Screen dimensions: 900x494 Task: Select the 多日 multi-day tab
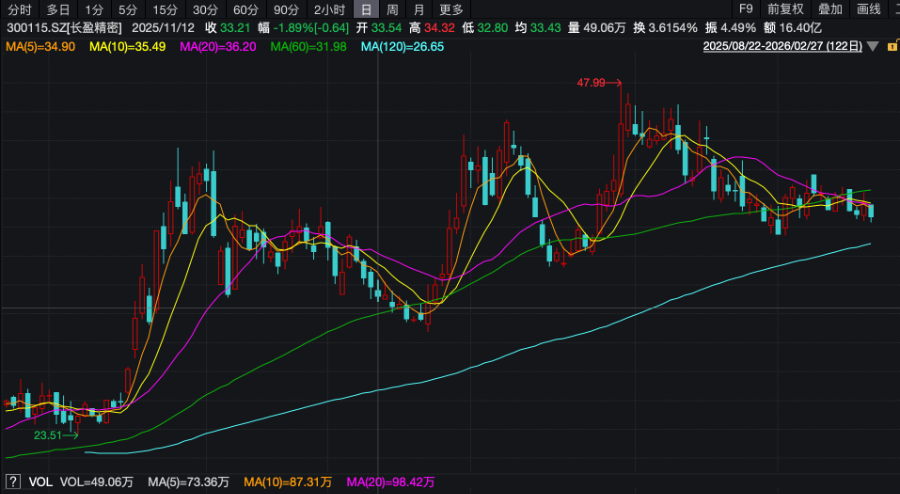tap(58, 9)
